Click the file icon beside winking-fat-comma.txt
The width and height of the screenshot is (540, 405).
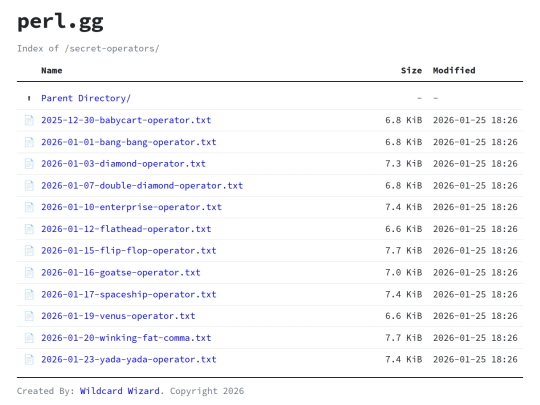tap(29, 338)
